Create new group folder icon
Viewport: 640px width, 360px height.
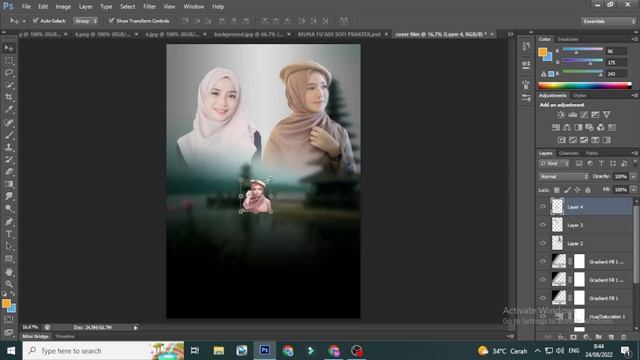(599, 337)
